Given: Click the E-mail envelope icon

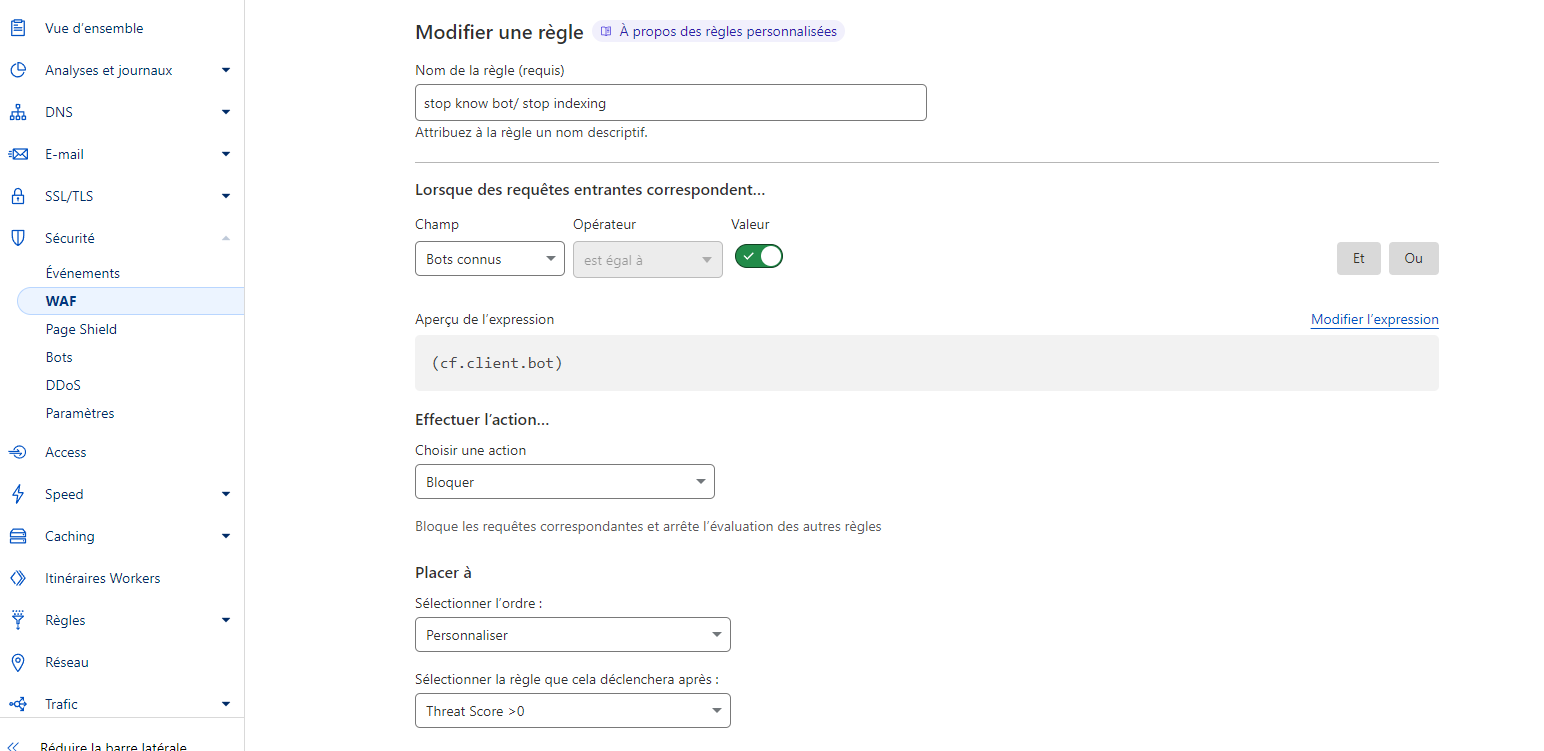Looking at the screenshot, I should [x=17, y=154].
